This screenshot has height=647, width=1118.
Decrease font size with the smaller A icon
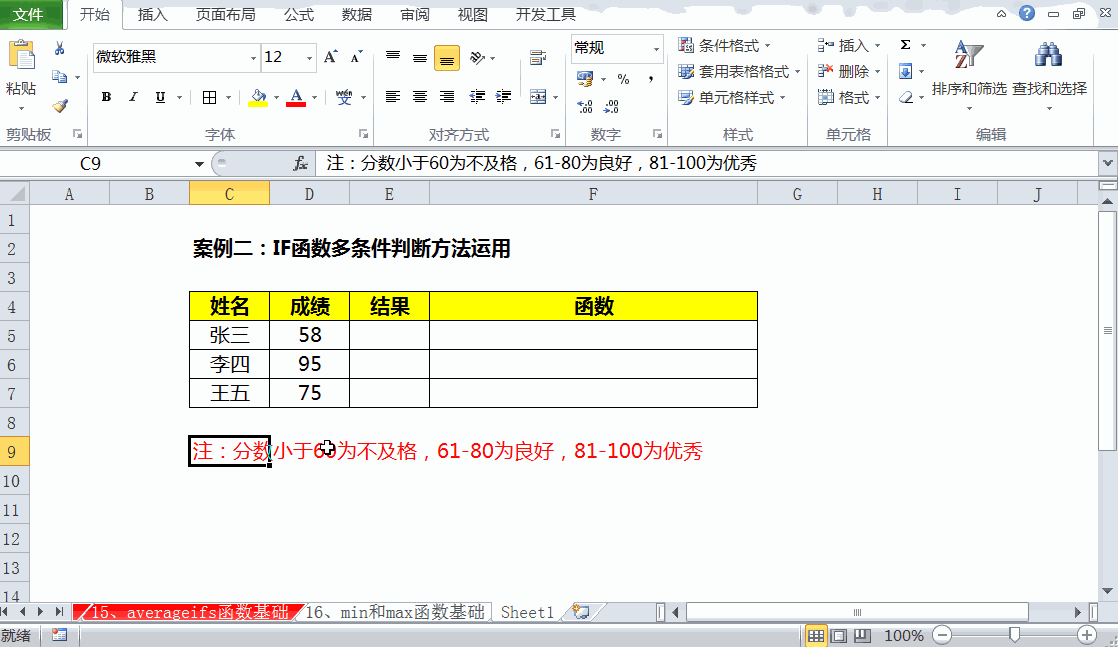(357, 57)
